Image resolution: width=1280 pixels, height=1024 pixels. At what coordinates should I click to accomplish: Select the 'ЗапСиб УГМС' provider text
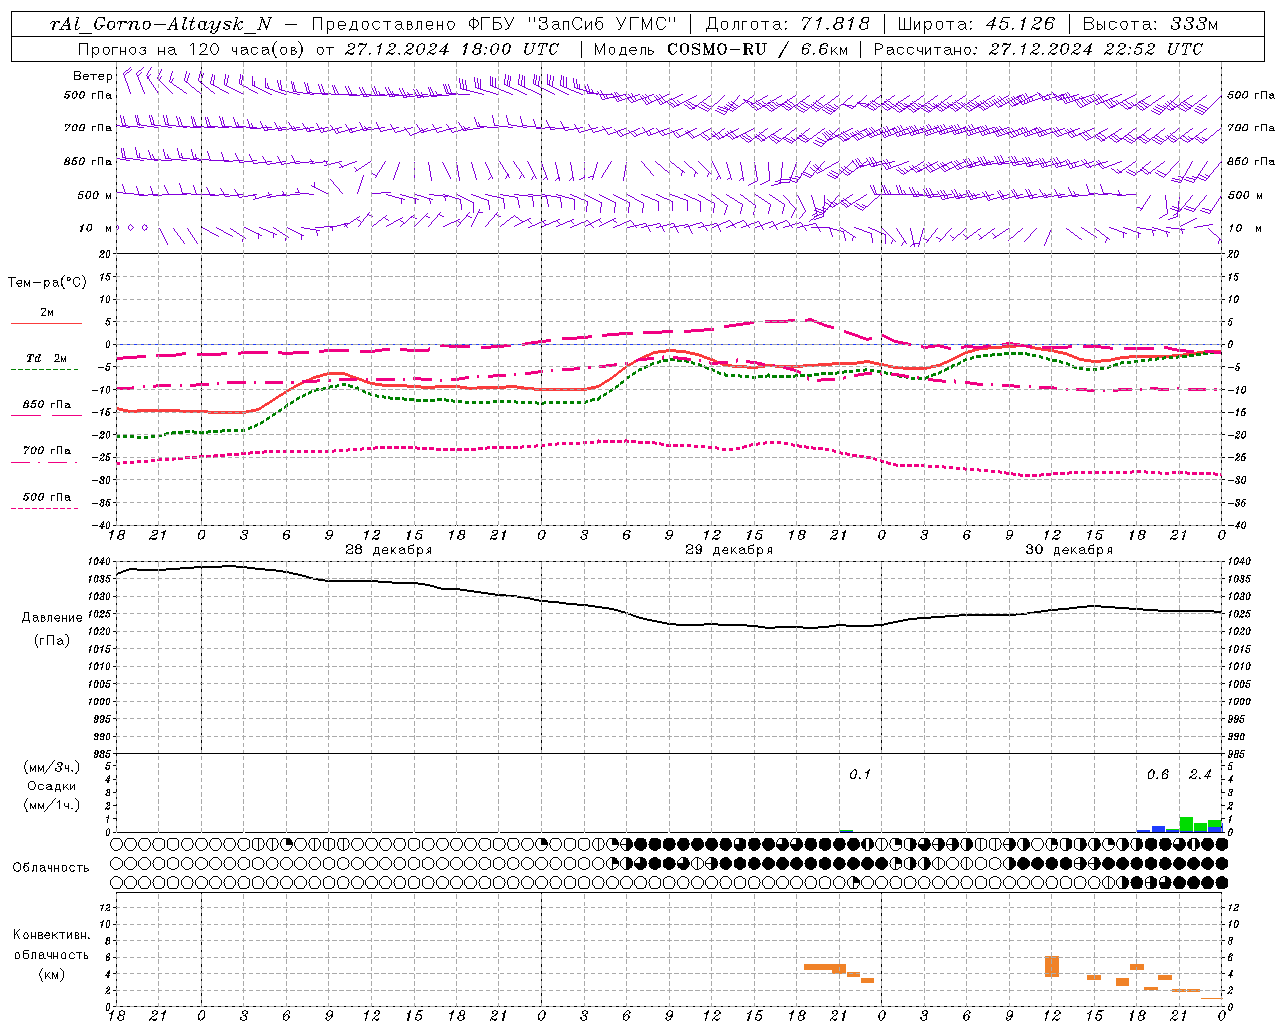(602, 24)
